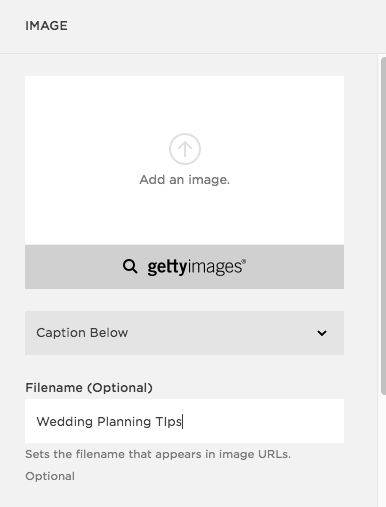Click blank end of the filename field
The image size is (386, 507).
263,421
